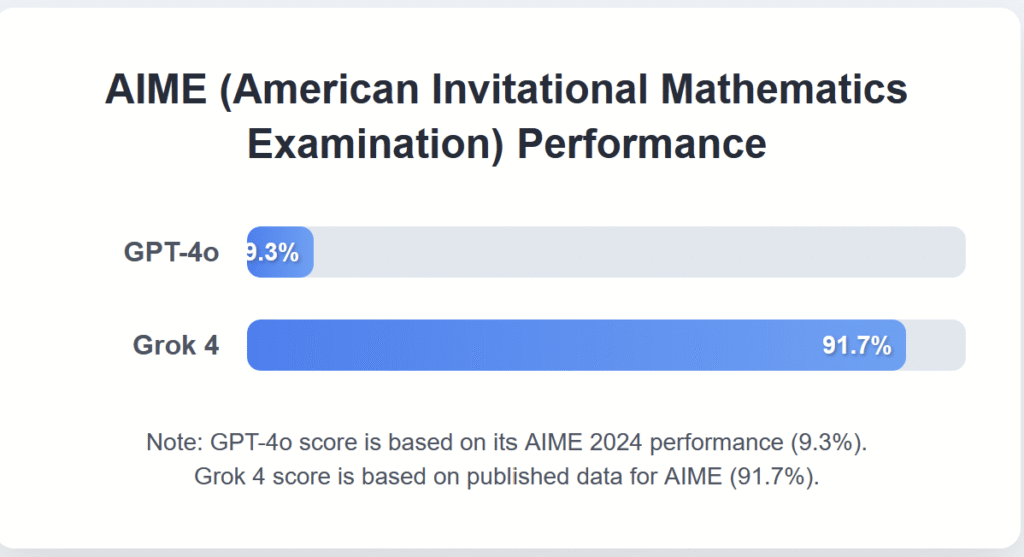The width and height of the screenshot is (1024, 557).
Task: Click the Grok 4 blue filled bar
Action: [576, 345]
